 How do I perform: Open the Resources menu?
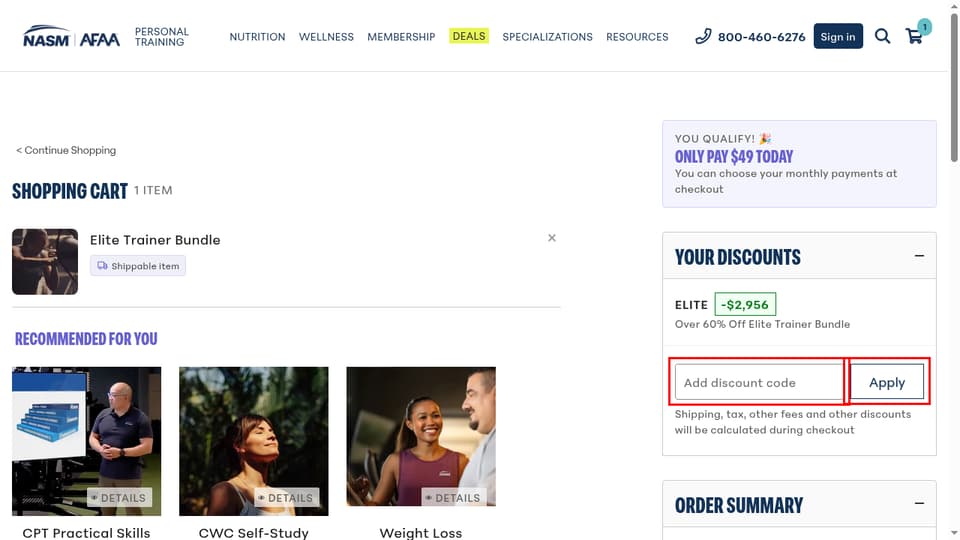click(637, 37)
